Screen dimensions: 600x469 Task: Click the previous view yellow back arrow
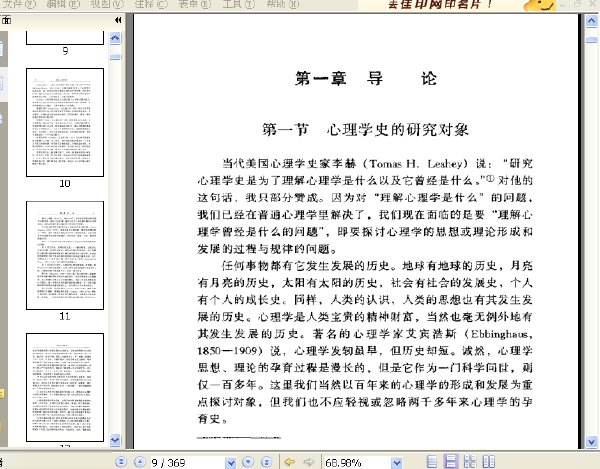pos(290,462)
